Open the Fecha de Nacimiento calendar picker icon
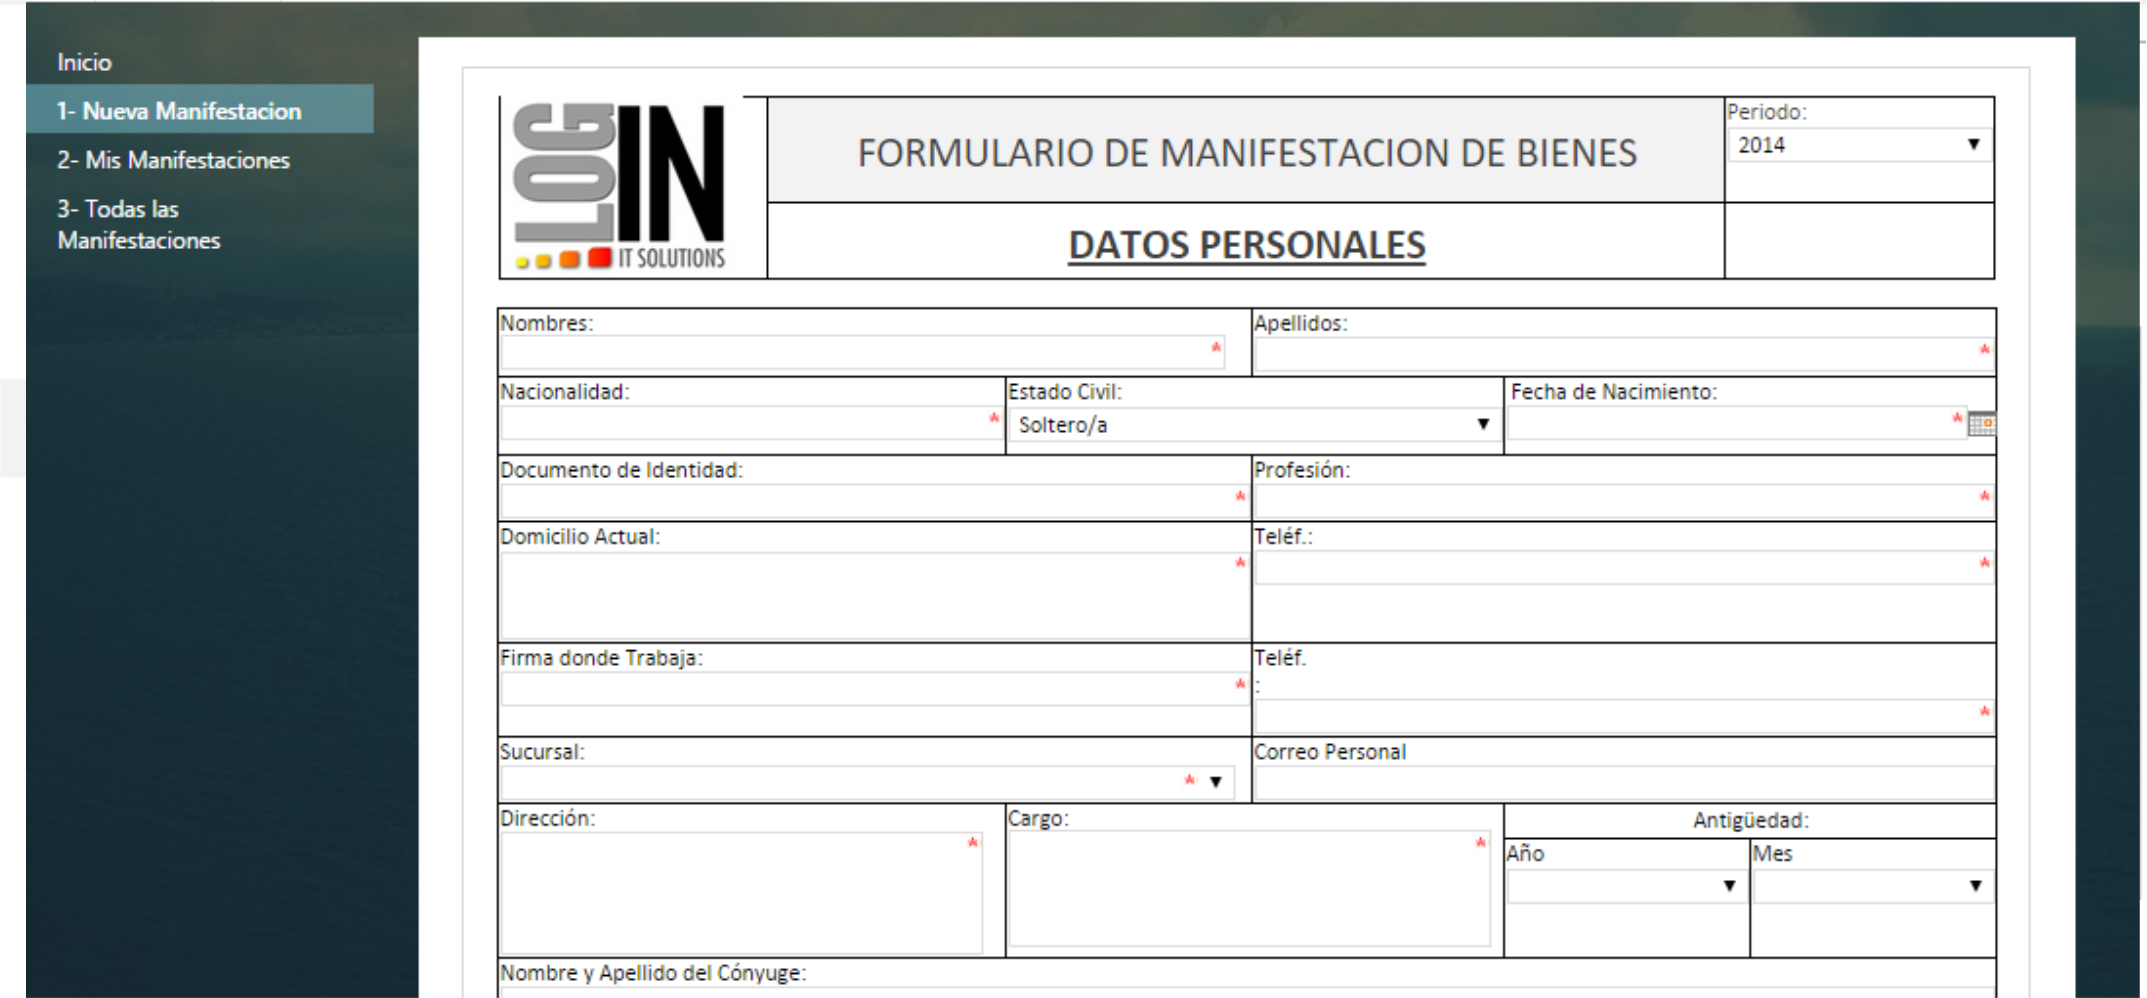This screenshot has width=2147, height=998. pyautogui.click(x=1981, y=424)
